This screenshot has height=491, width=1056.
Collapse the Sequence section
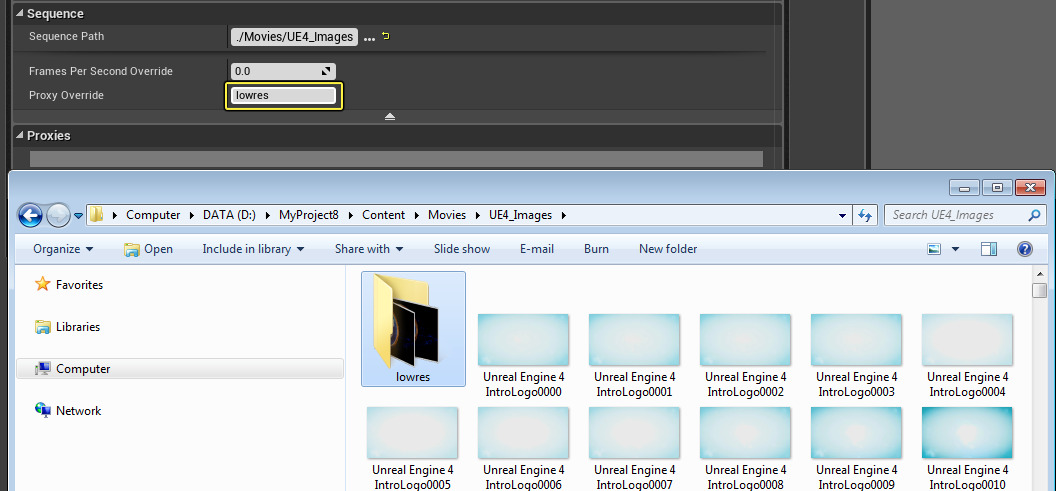click(x=19, y=14)
